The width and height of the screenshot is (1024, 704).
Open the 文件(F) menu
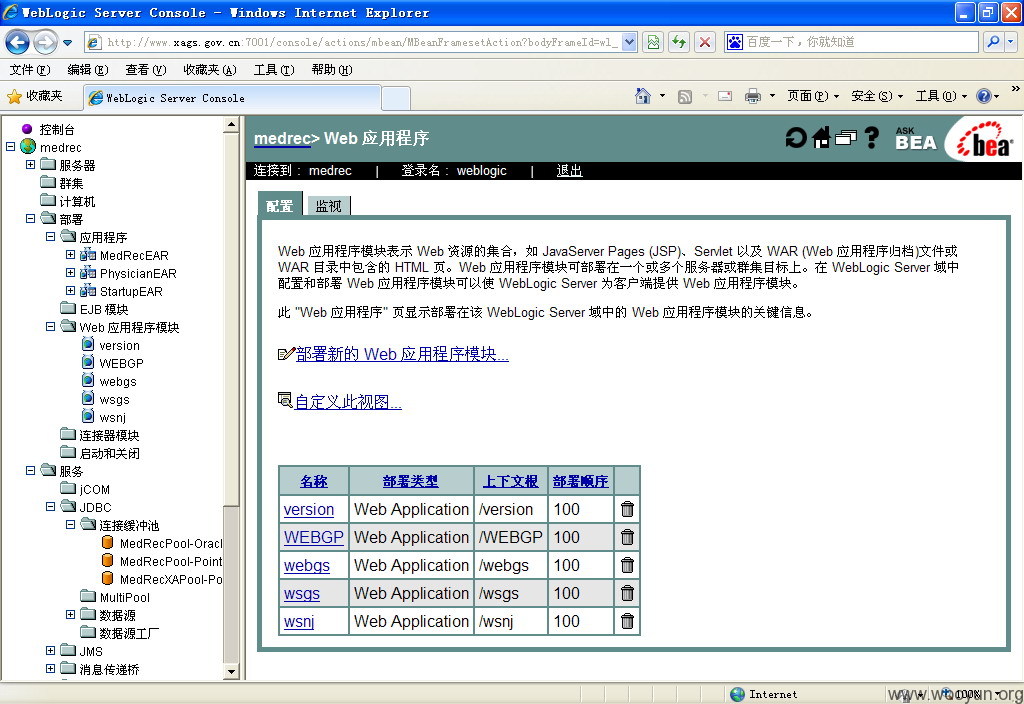[29, 70]
